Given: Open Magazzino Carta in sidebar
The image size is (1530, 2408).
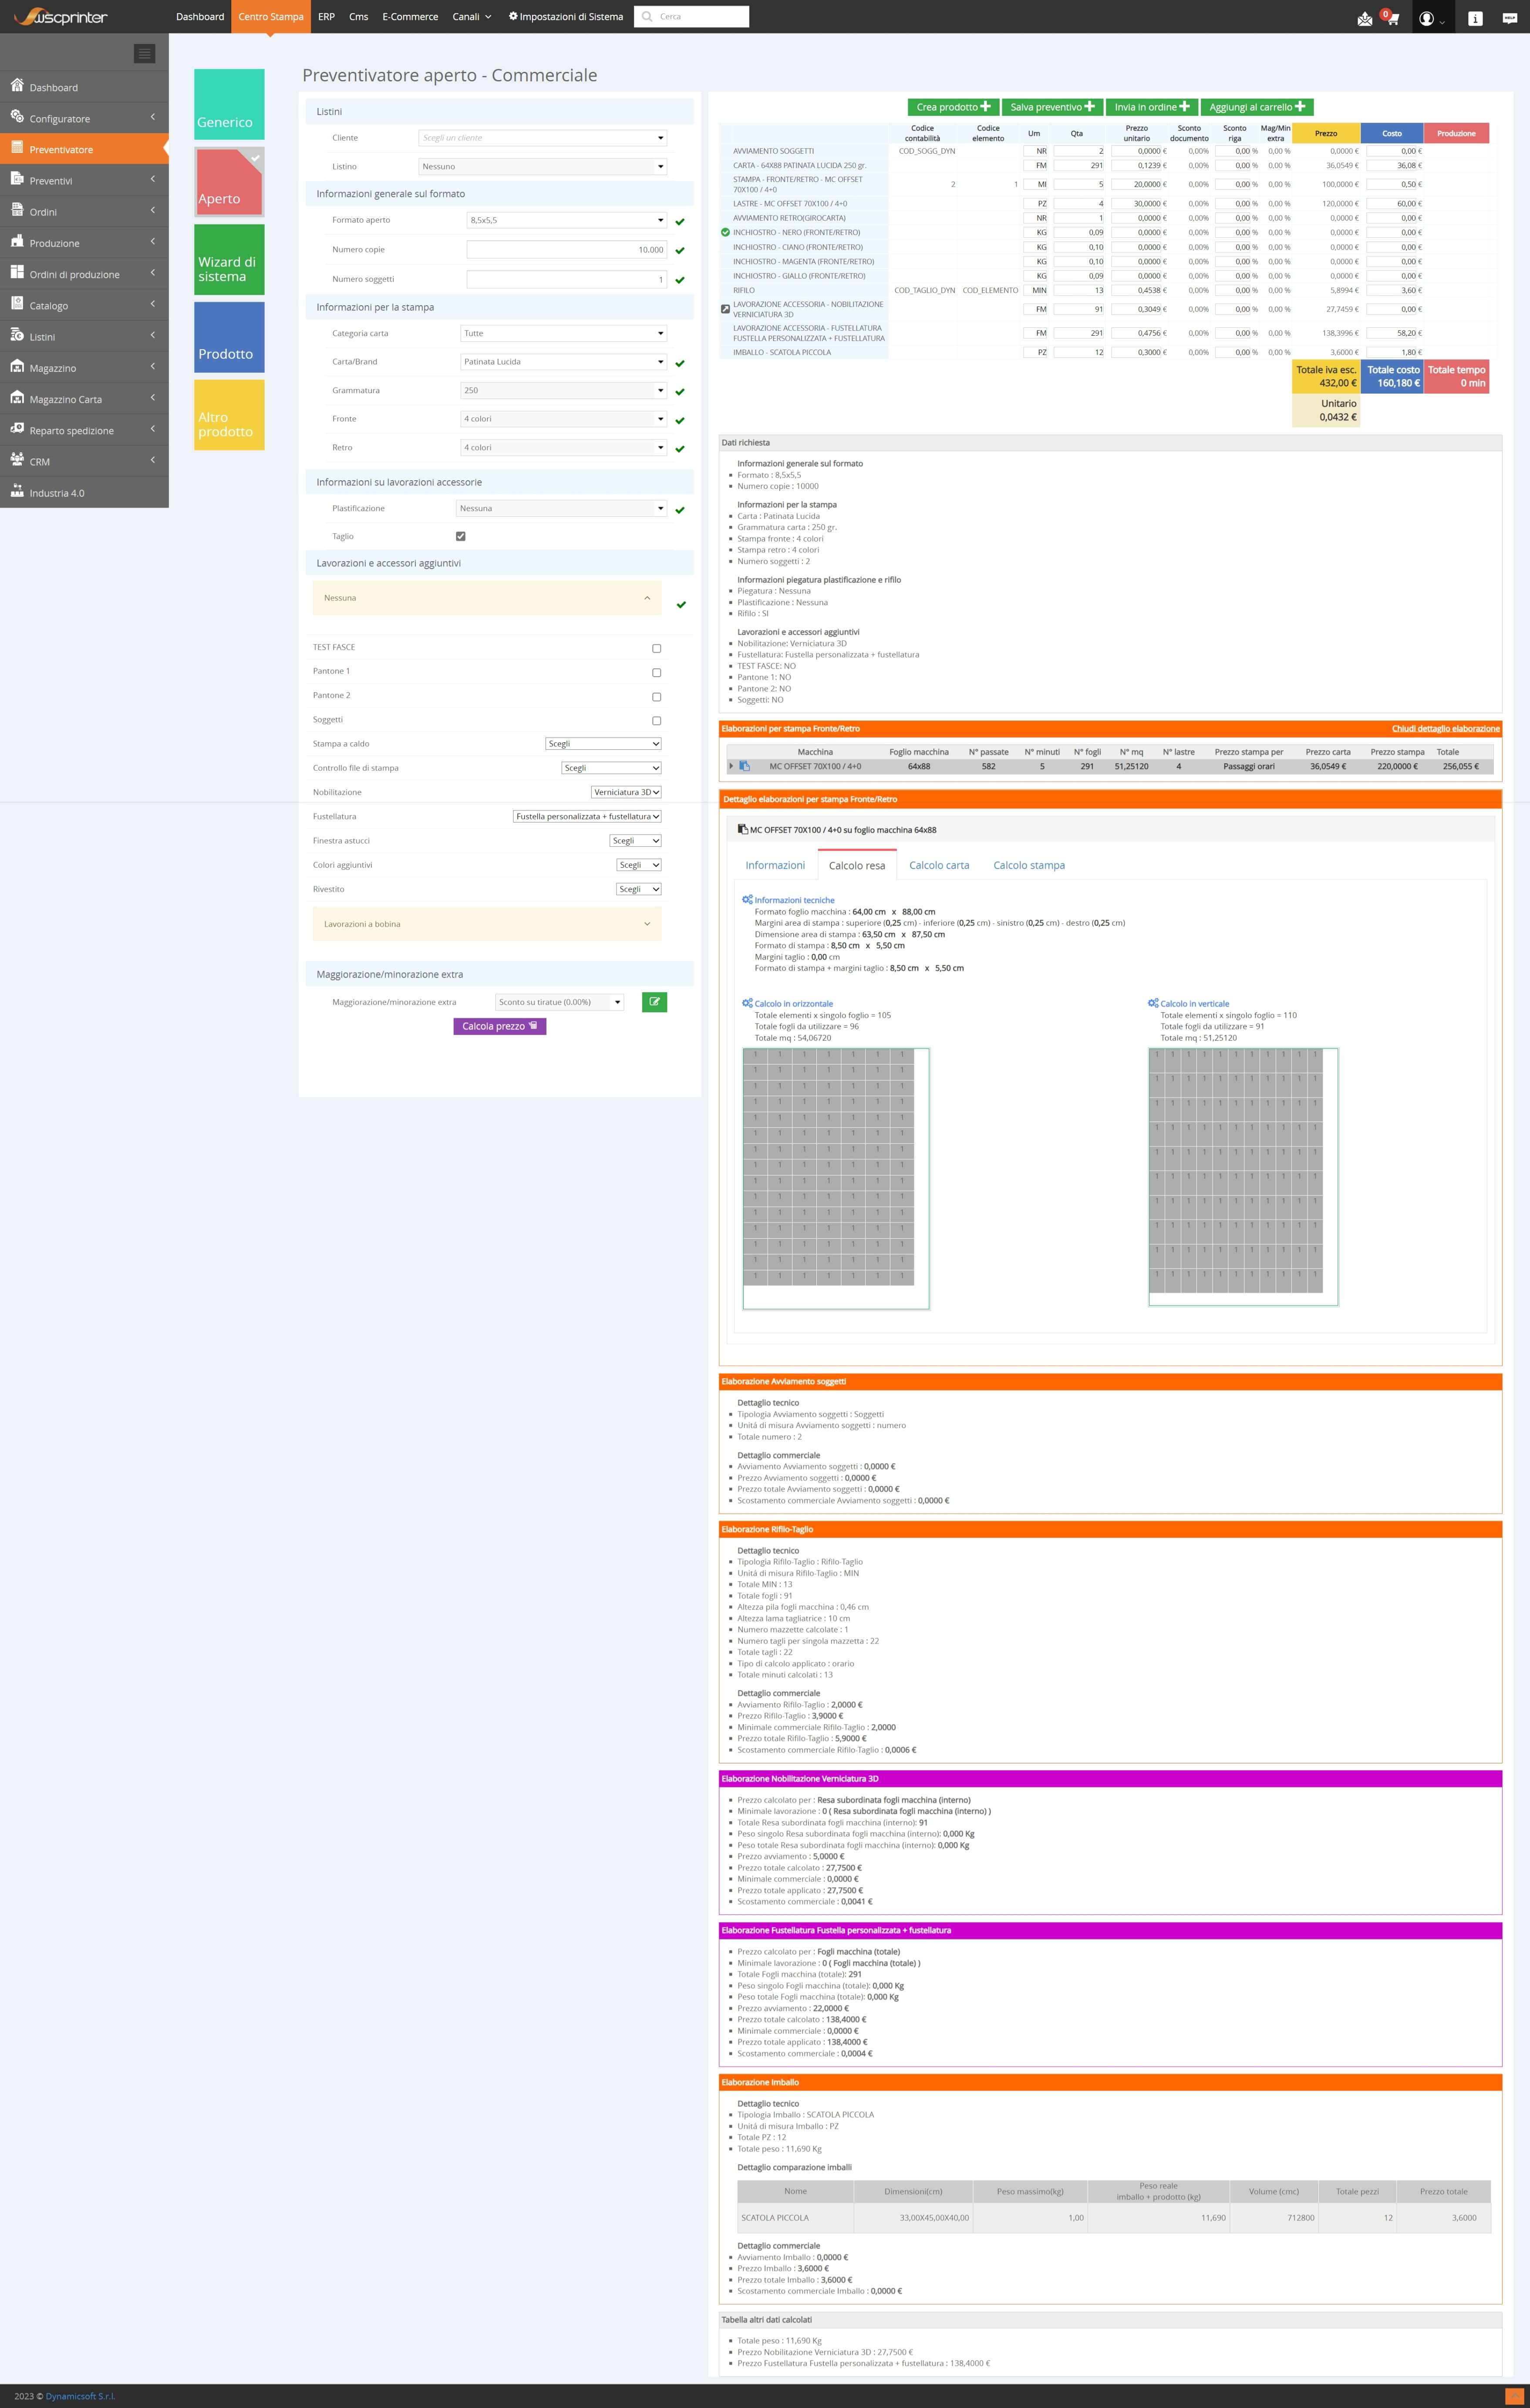Looking at the screenshot, I should pyautogui.click(x=84, y=399).
